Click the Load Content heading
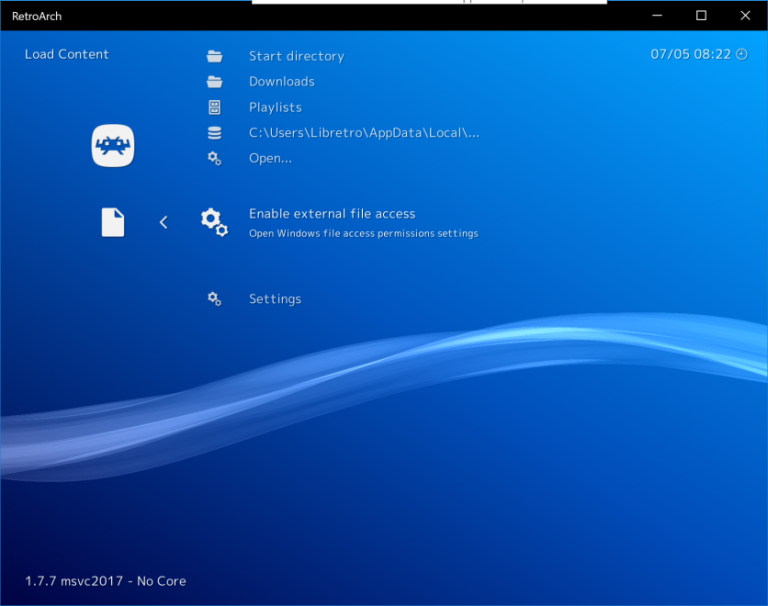 tap(67, 54)
